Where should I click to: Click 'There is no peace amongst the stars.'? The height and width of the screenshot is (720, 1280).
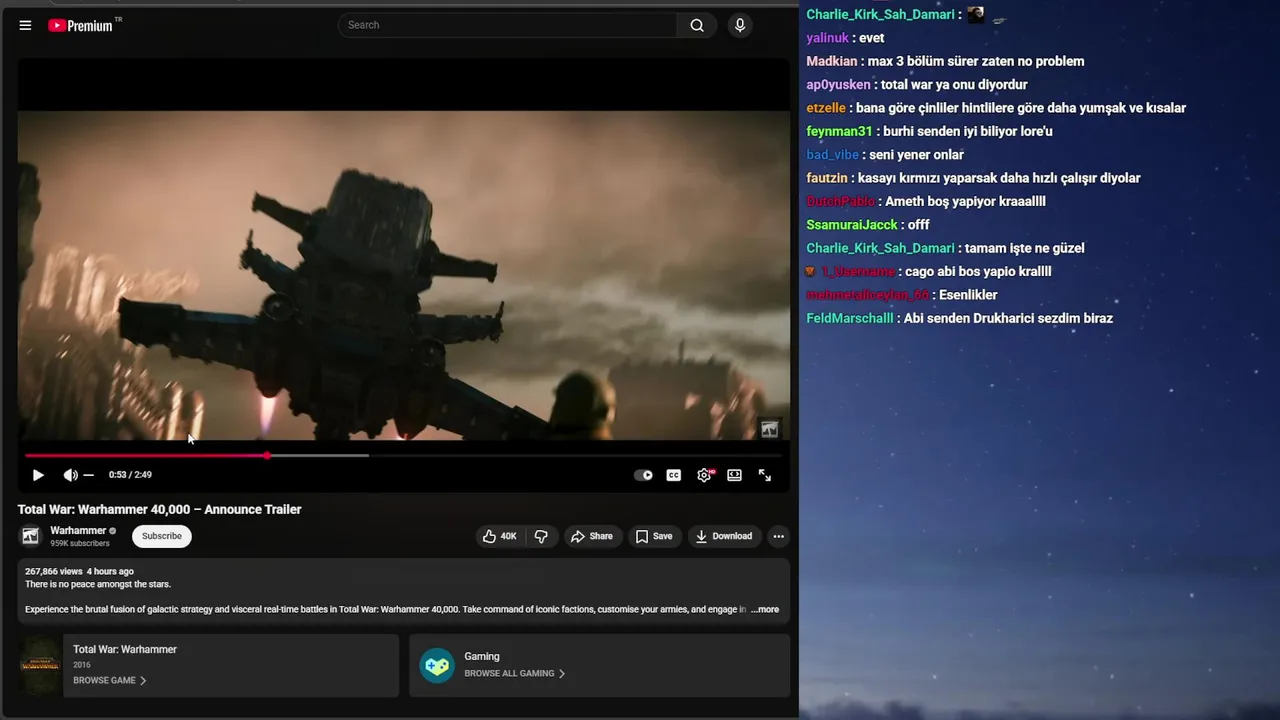coord(98,584)
